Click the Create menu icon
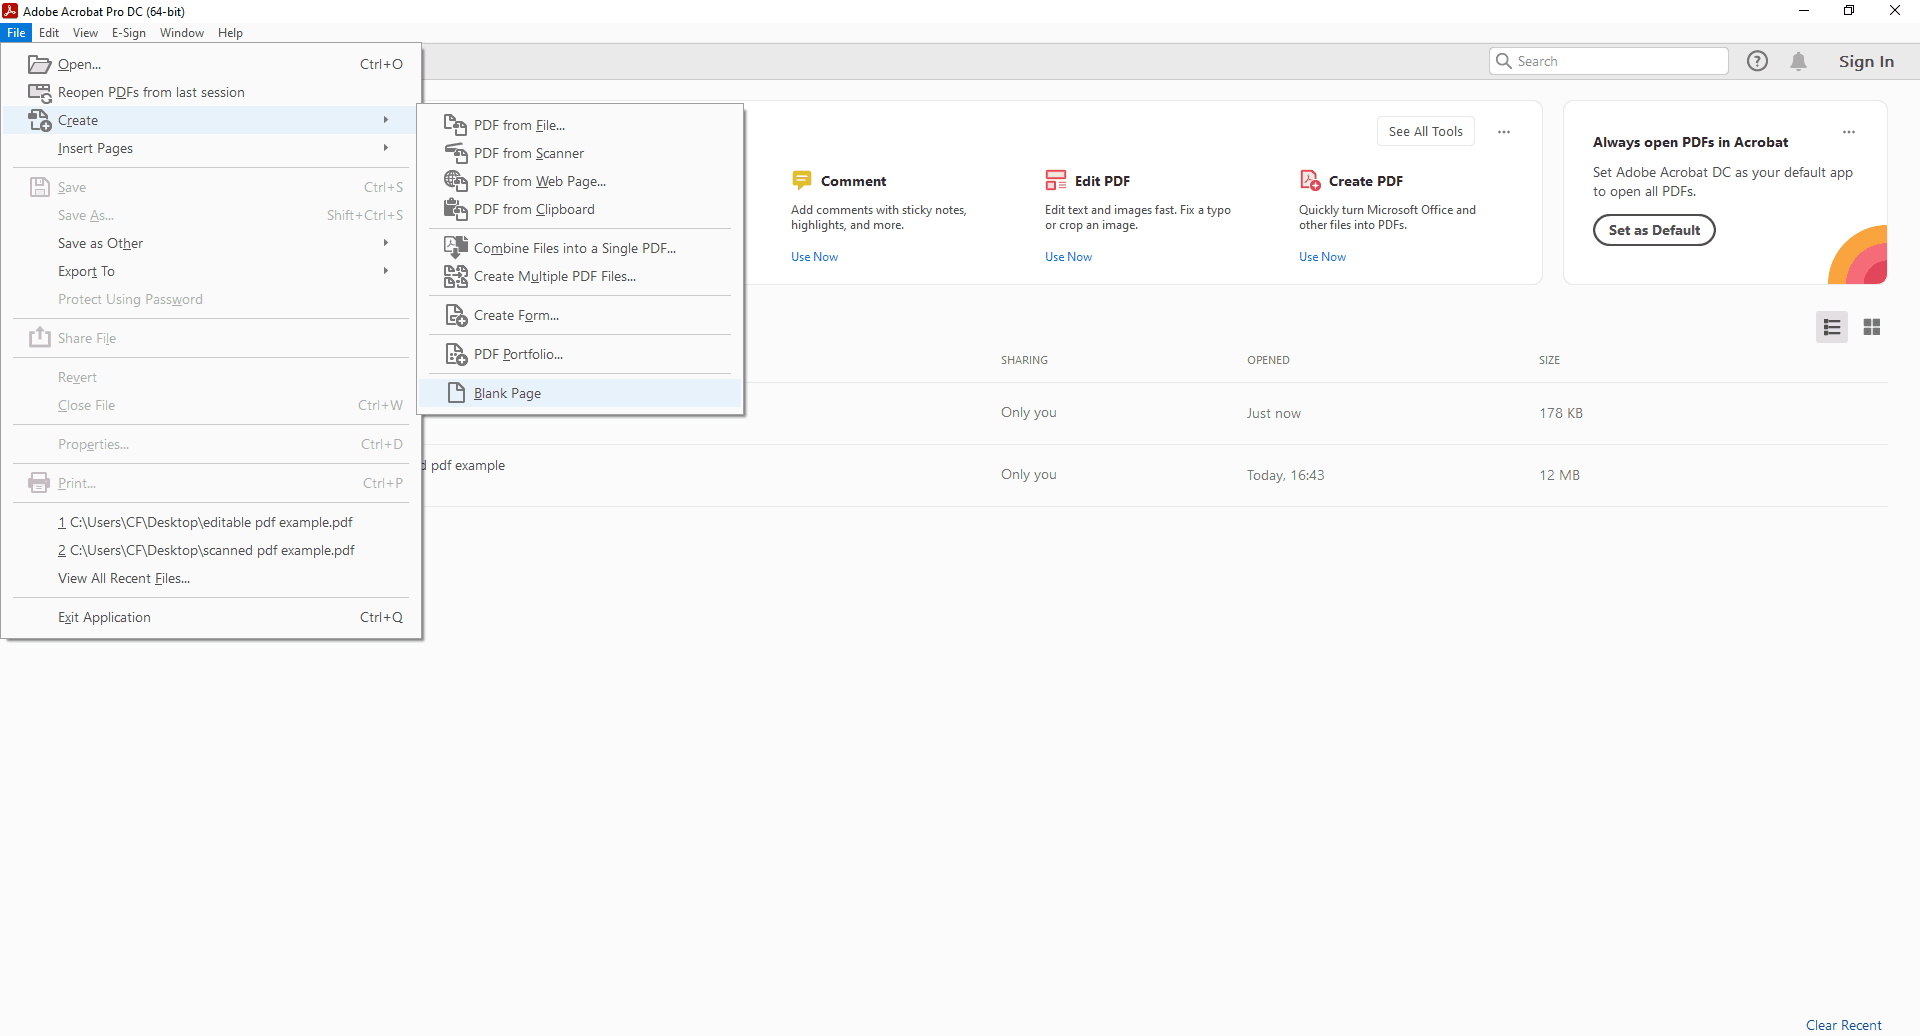Screen dimensions: 1920x1036 (x=39, y=120)
